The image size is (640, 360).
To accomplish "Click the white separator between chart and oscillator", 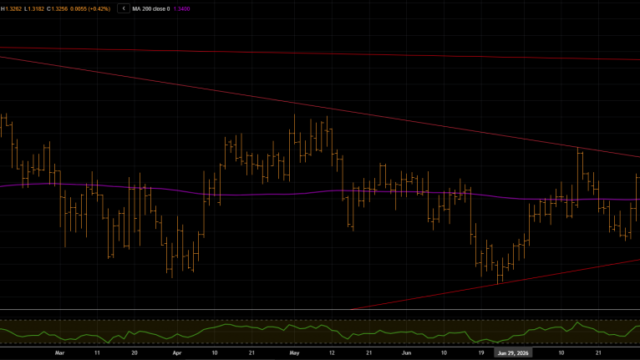I will [320, 310].
